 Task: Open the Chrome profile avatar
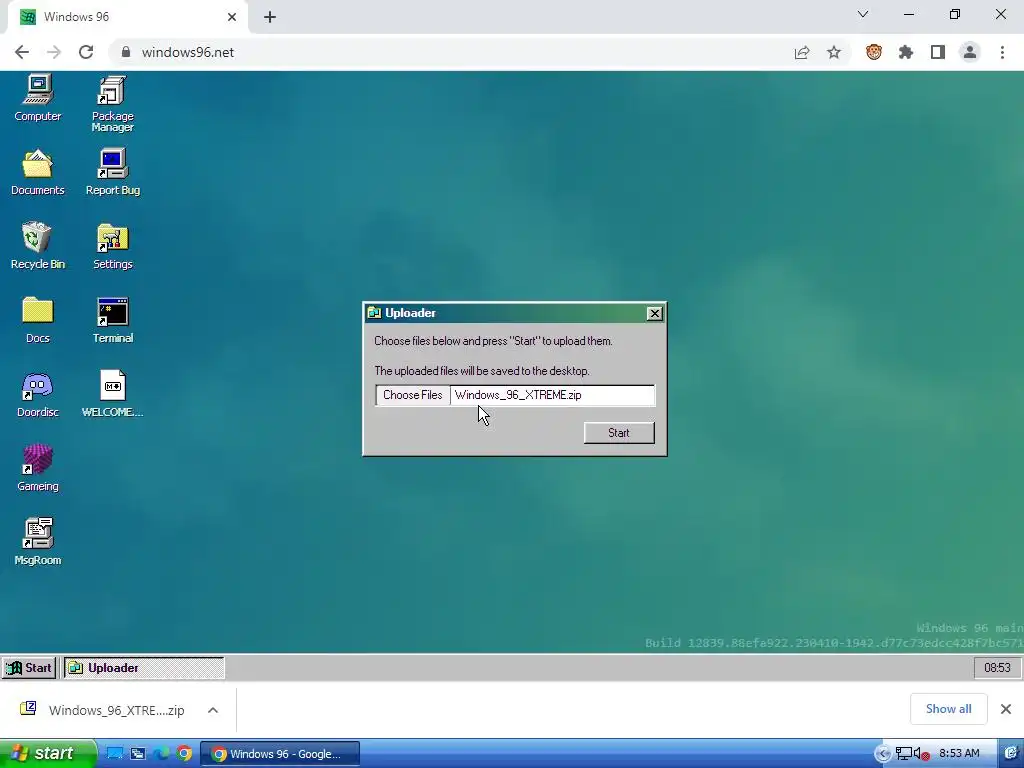(x=970, y=52)
